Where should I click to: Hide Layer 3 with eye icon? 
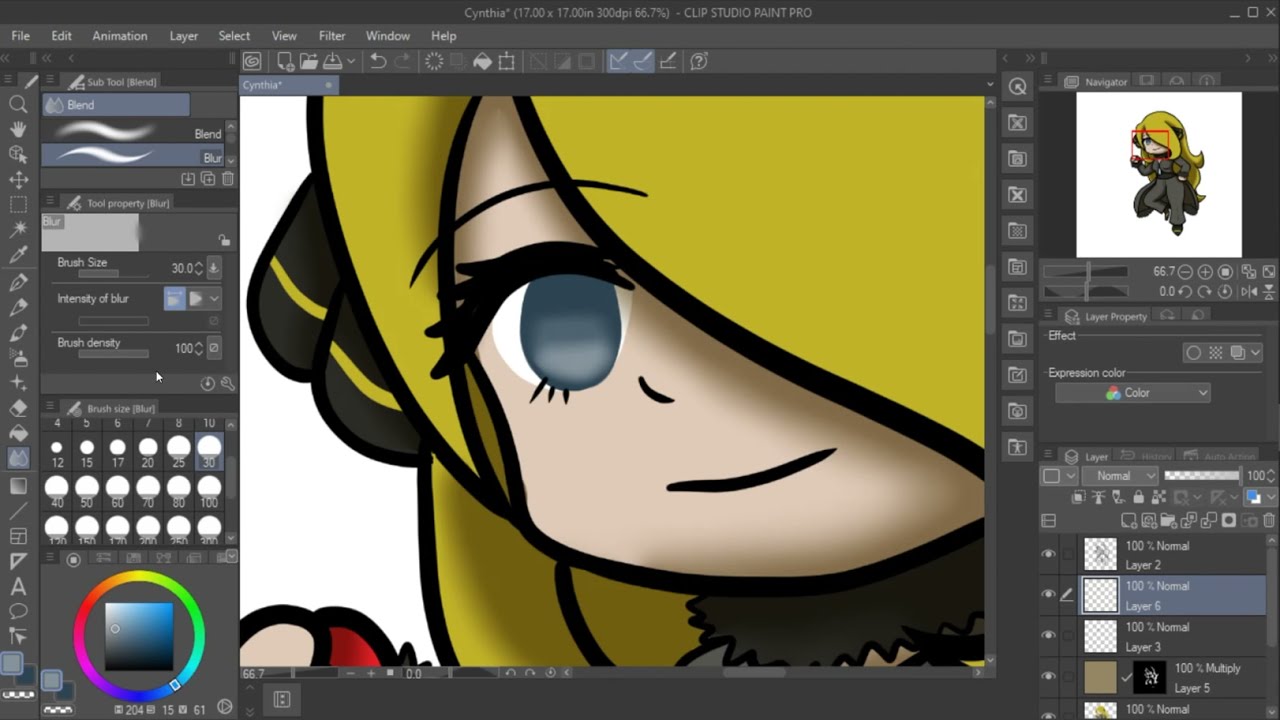(1048, 635)
